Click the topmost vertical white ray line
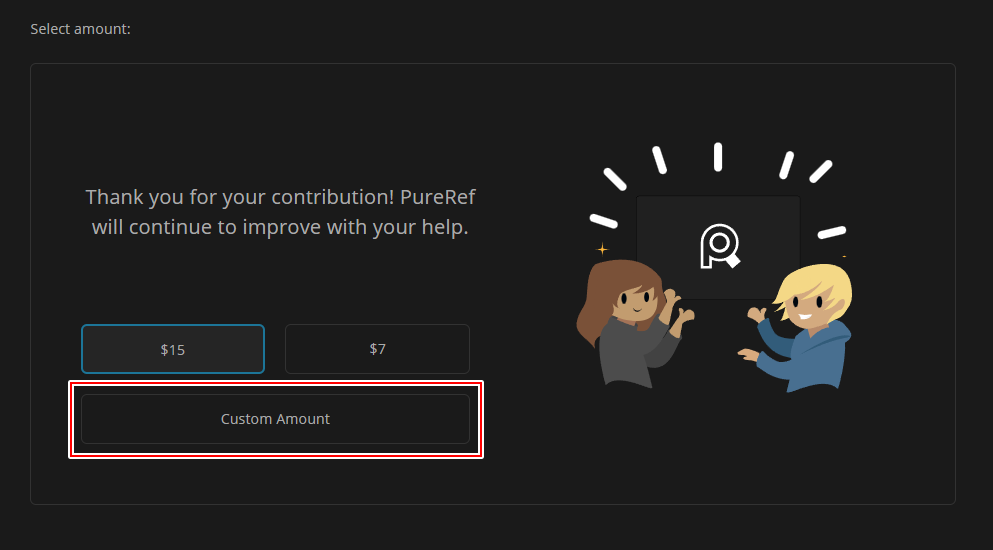993x550 pixels. (718, 157)
